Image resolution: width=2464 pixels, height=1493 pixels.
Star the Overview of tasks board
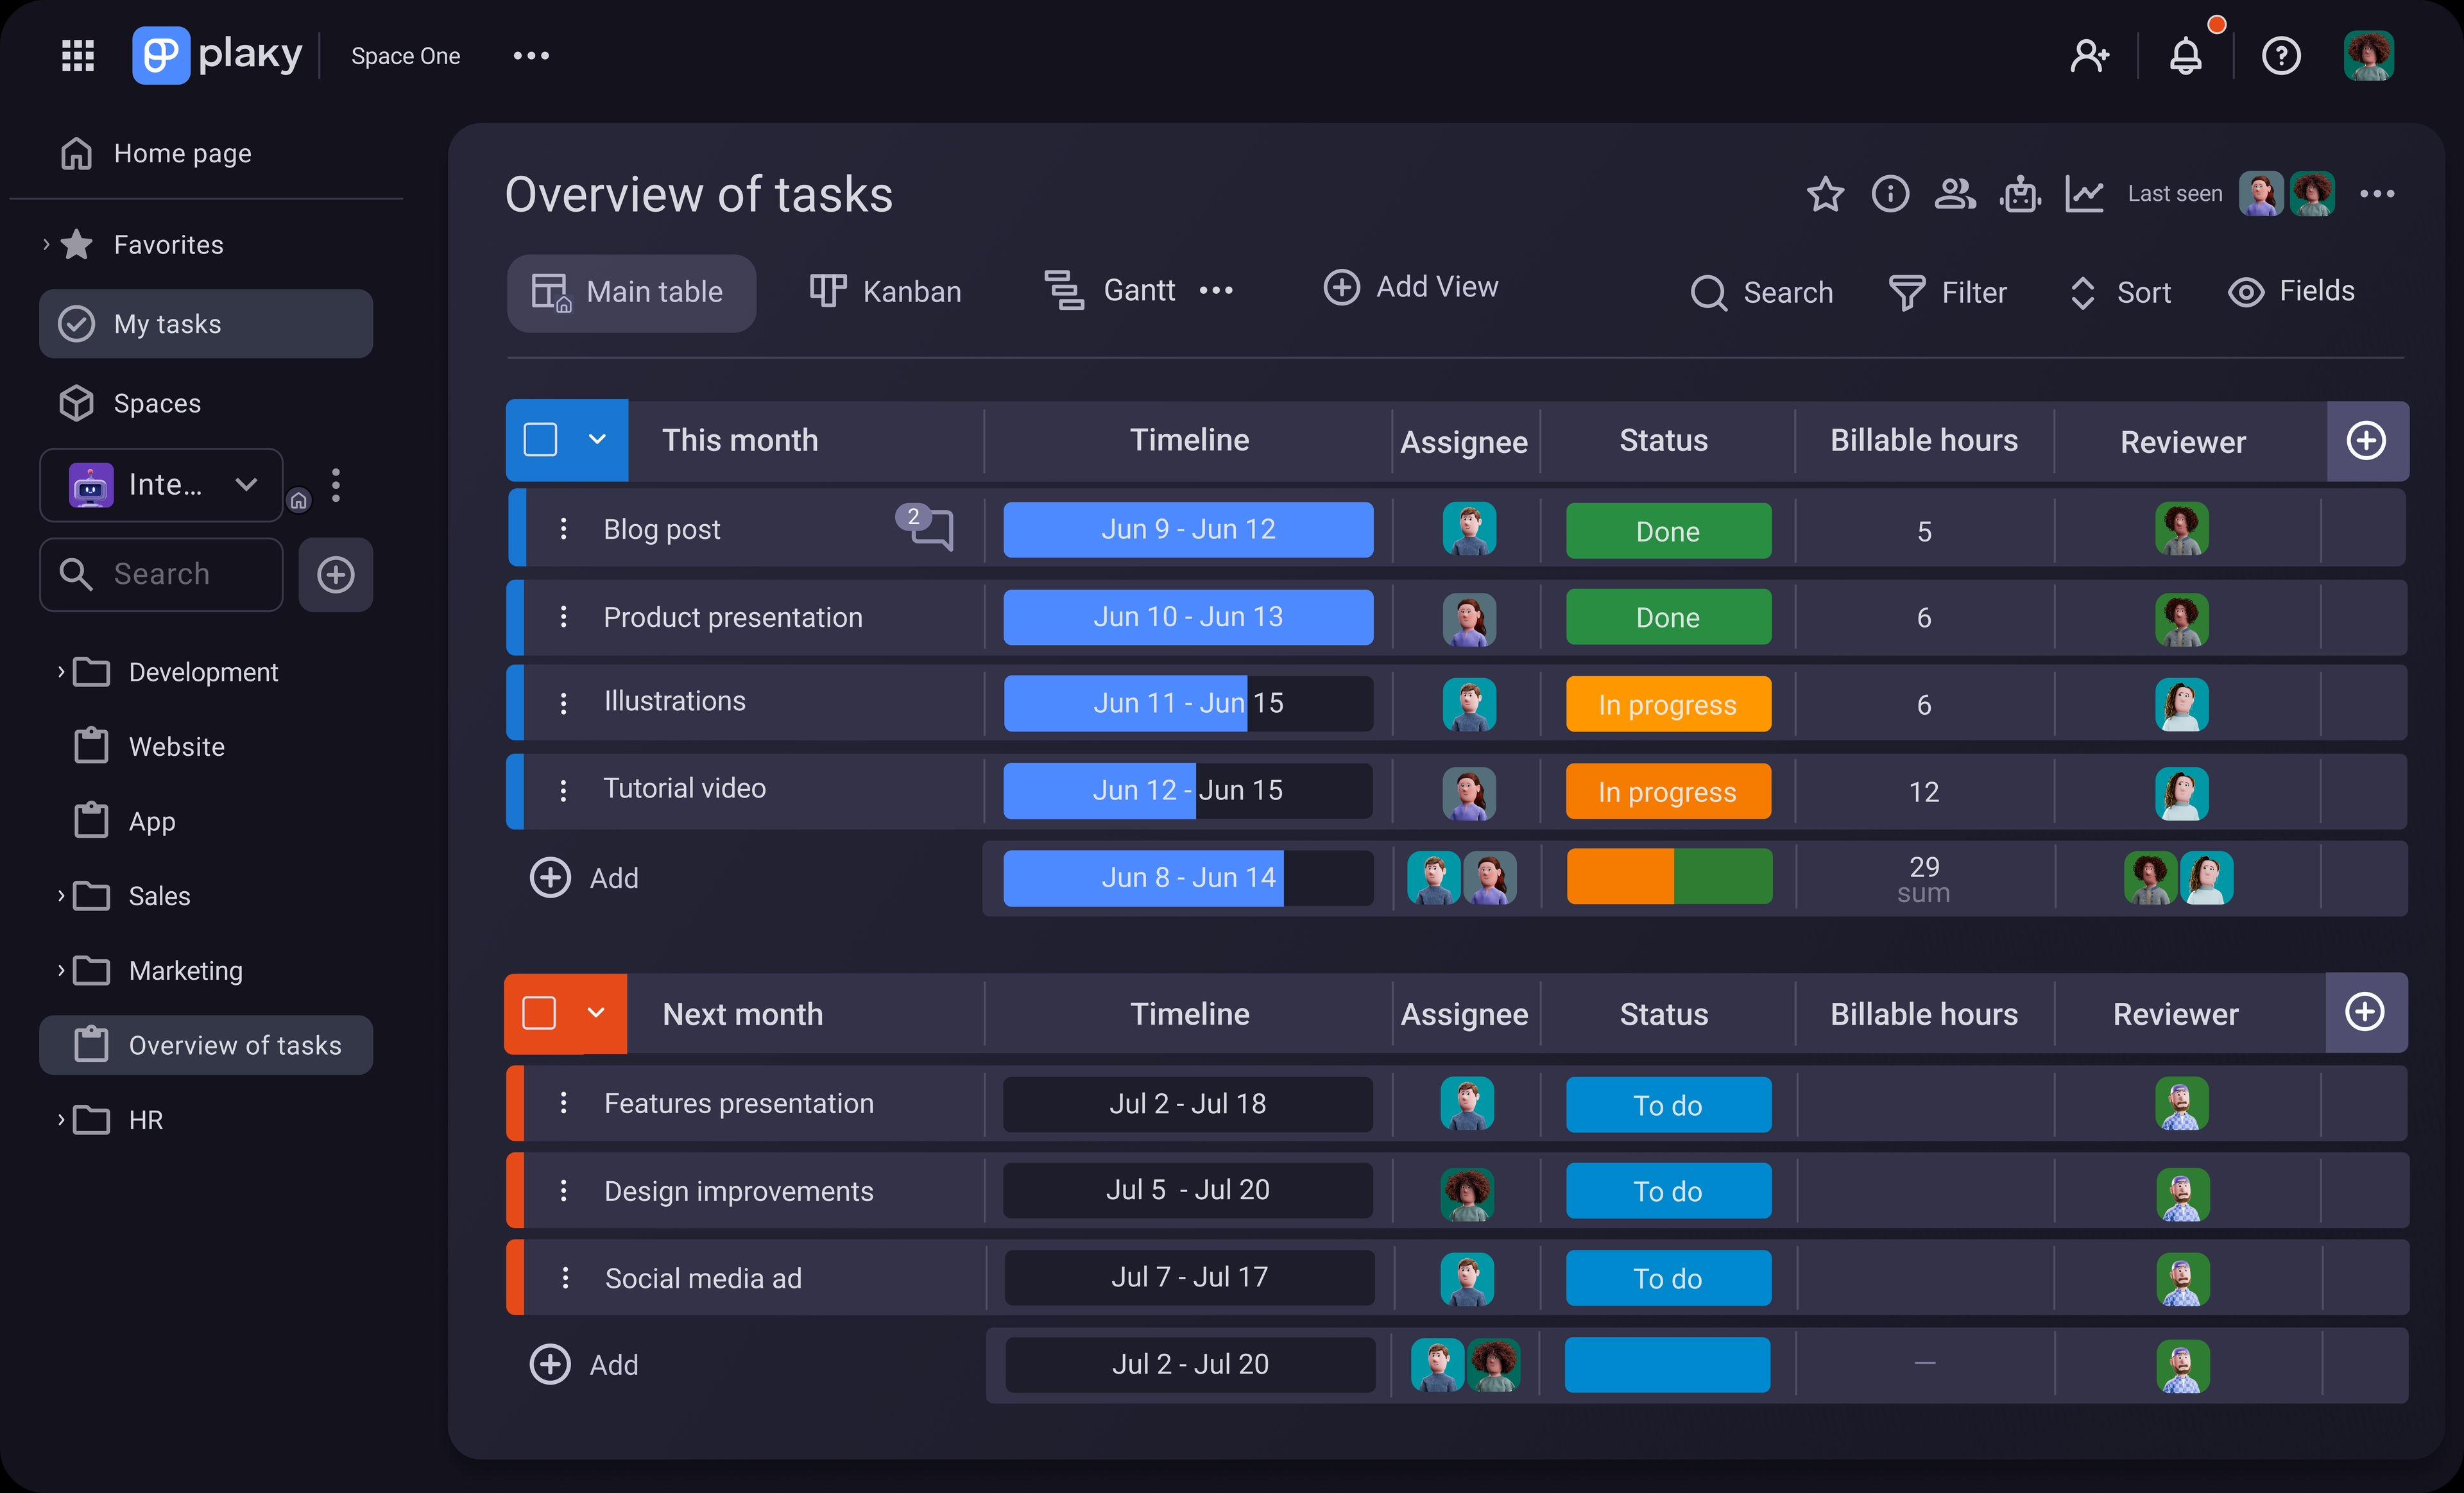click(1825, 193)
